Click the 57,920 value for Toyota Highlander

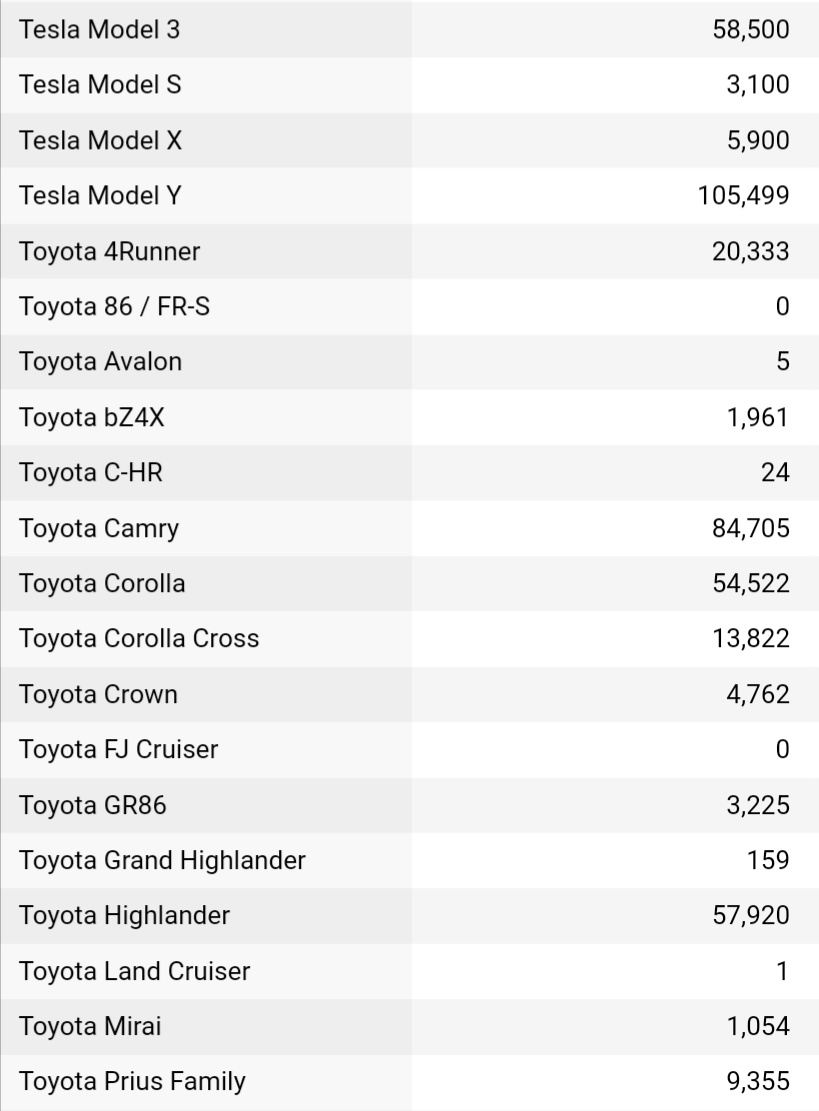[x=750, y=915]
